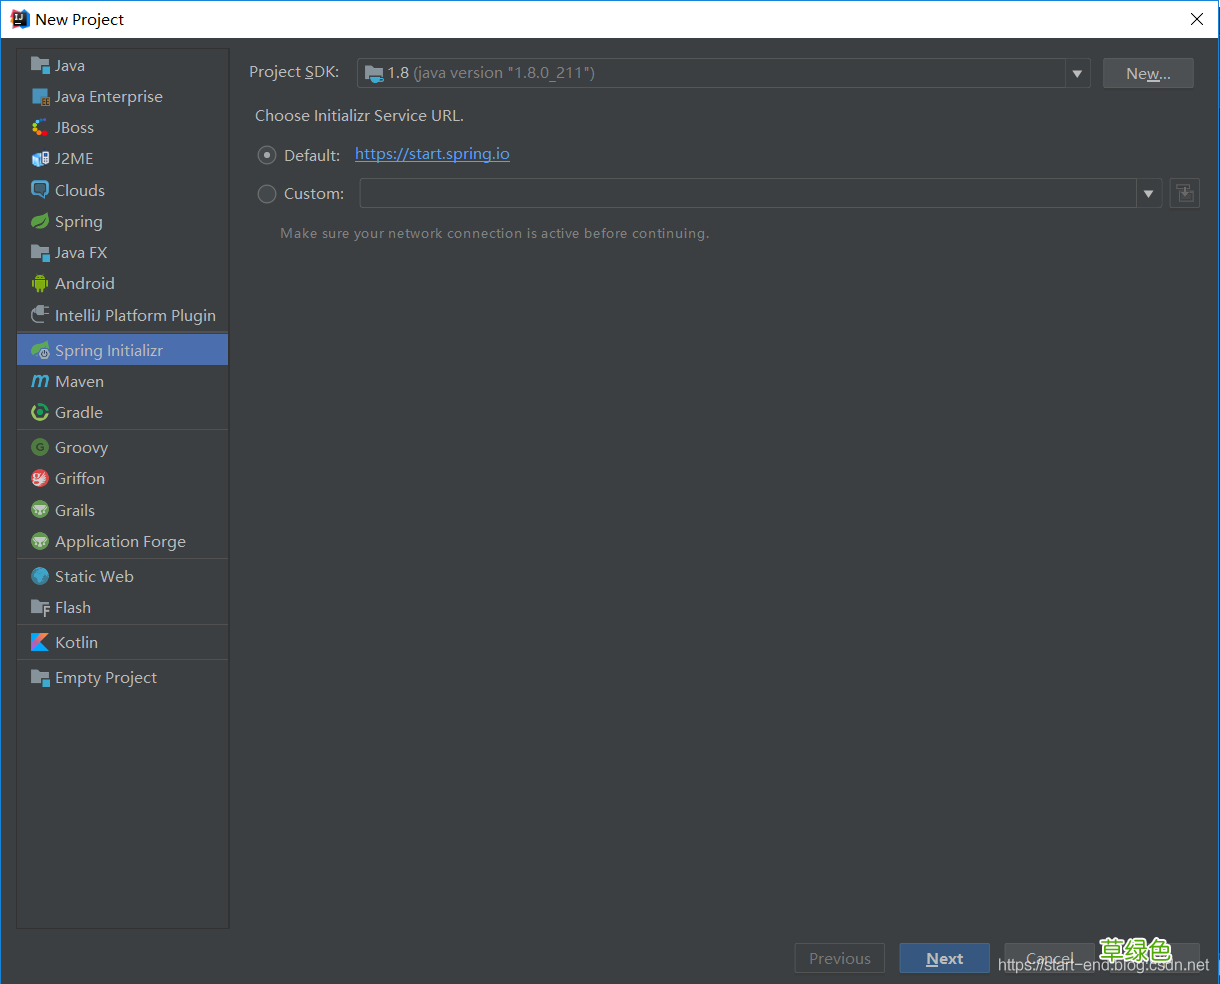Select the JBoss list entry text

click(x=75, y=127)
